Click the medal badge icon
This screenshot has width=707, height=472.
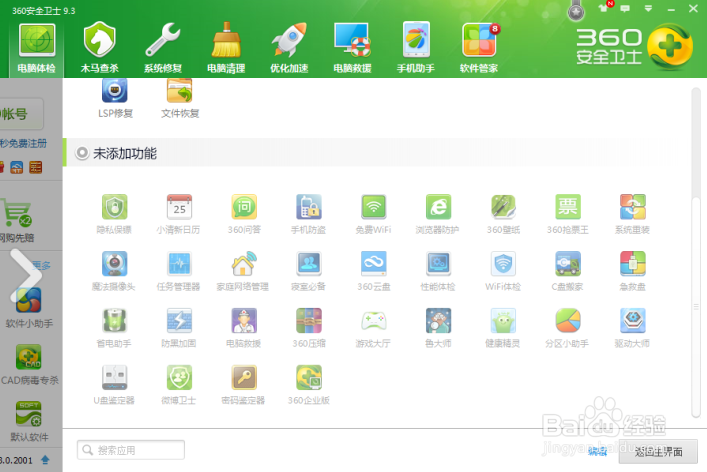point(576,11)
